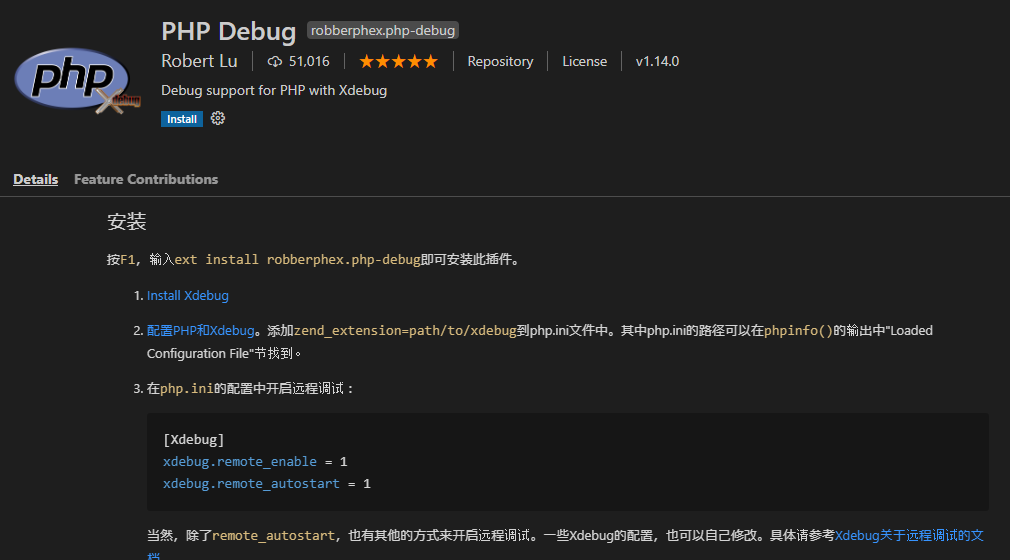This screenshot has width=1010, height=560.
Task: Open the 配置PHP和Xdebug link
Action: [x=200, y=331]
